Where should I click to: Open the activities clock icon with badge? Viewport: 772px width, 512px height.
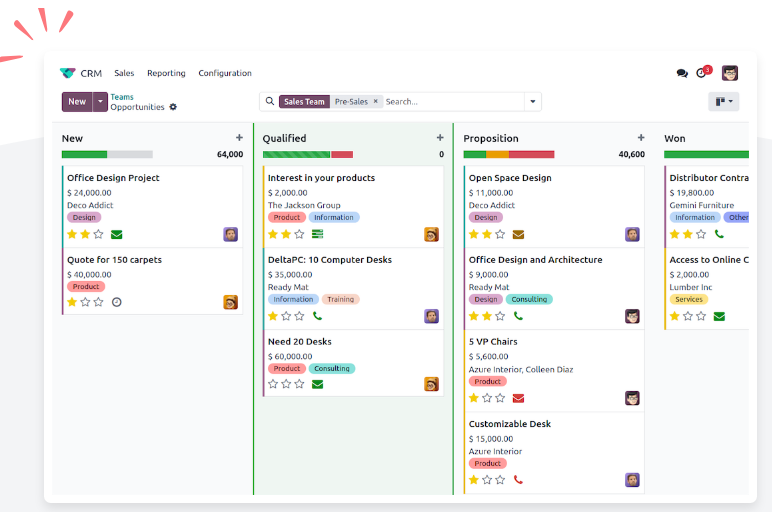[703, 73]
